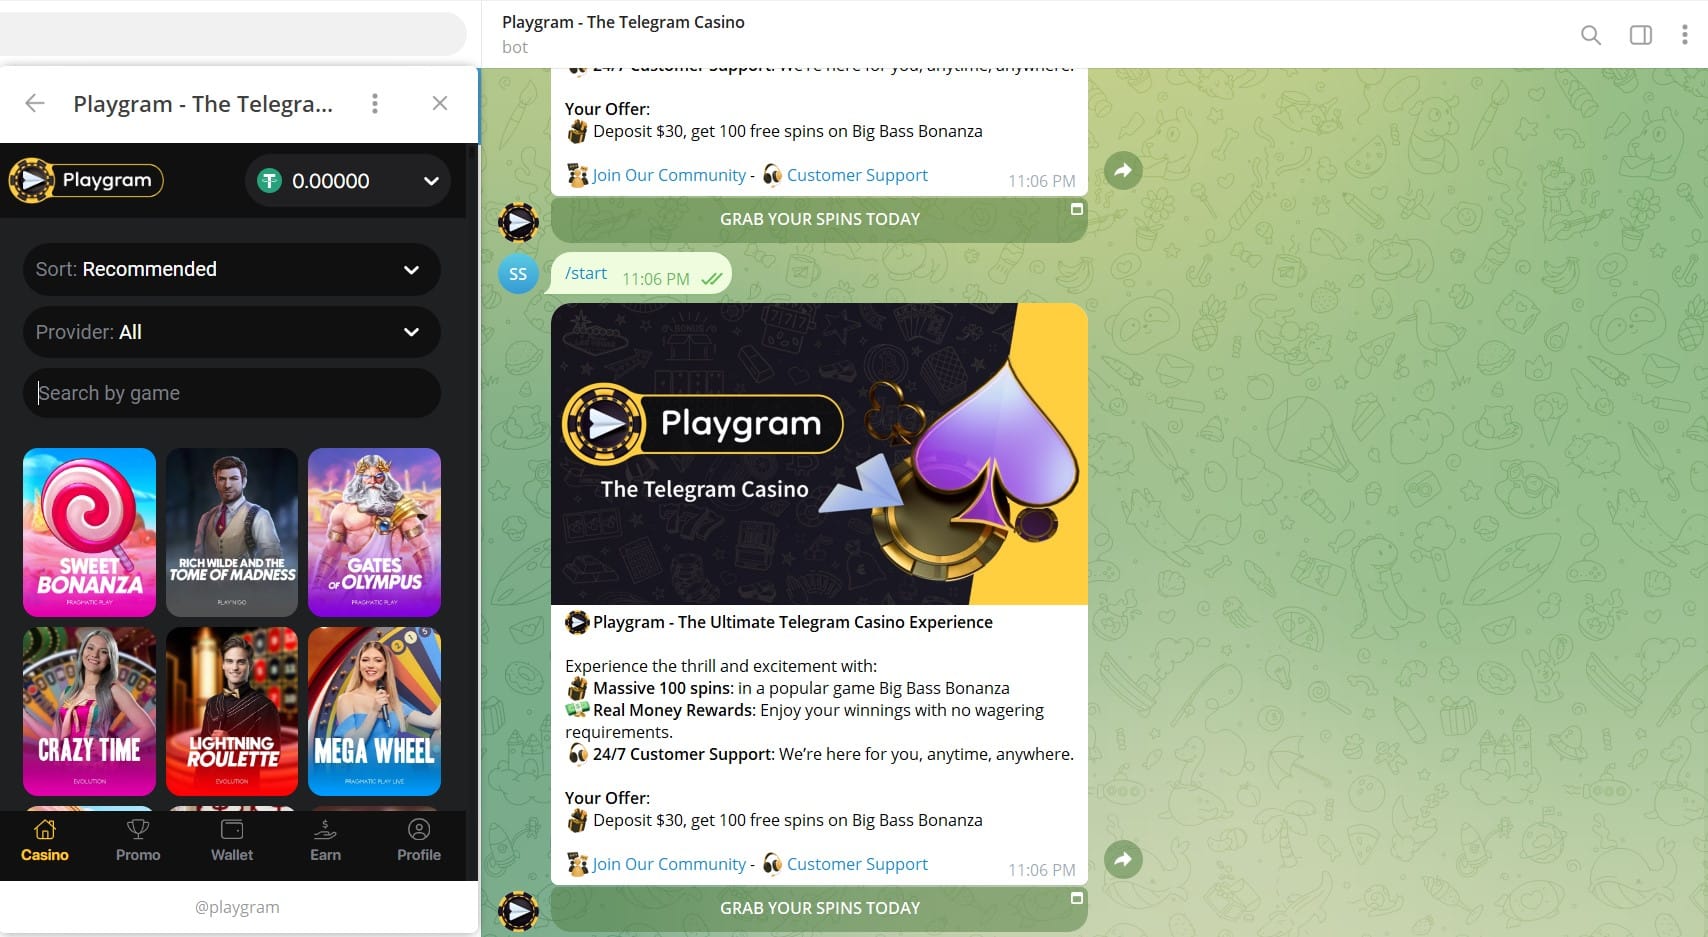Open the Sweet Bonanza game

point(89,532)
